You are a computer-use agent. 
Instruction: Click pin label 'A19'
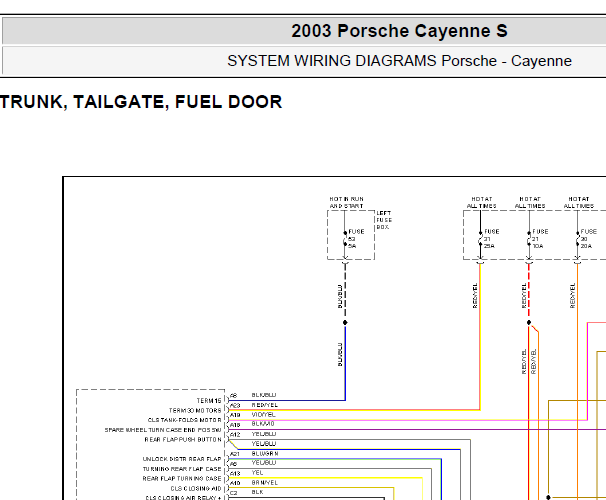click(235, 415)
